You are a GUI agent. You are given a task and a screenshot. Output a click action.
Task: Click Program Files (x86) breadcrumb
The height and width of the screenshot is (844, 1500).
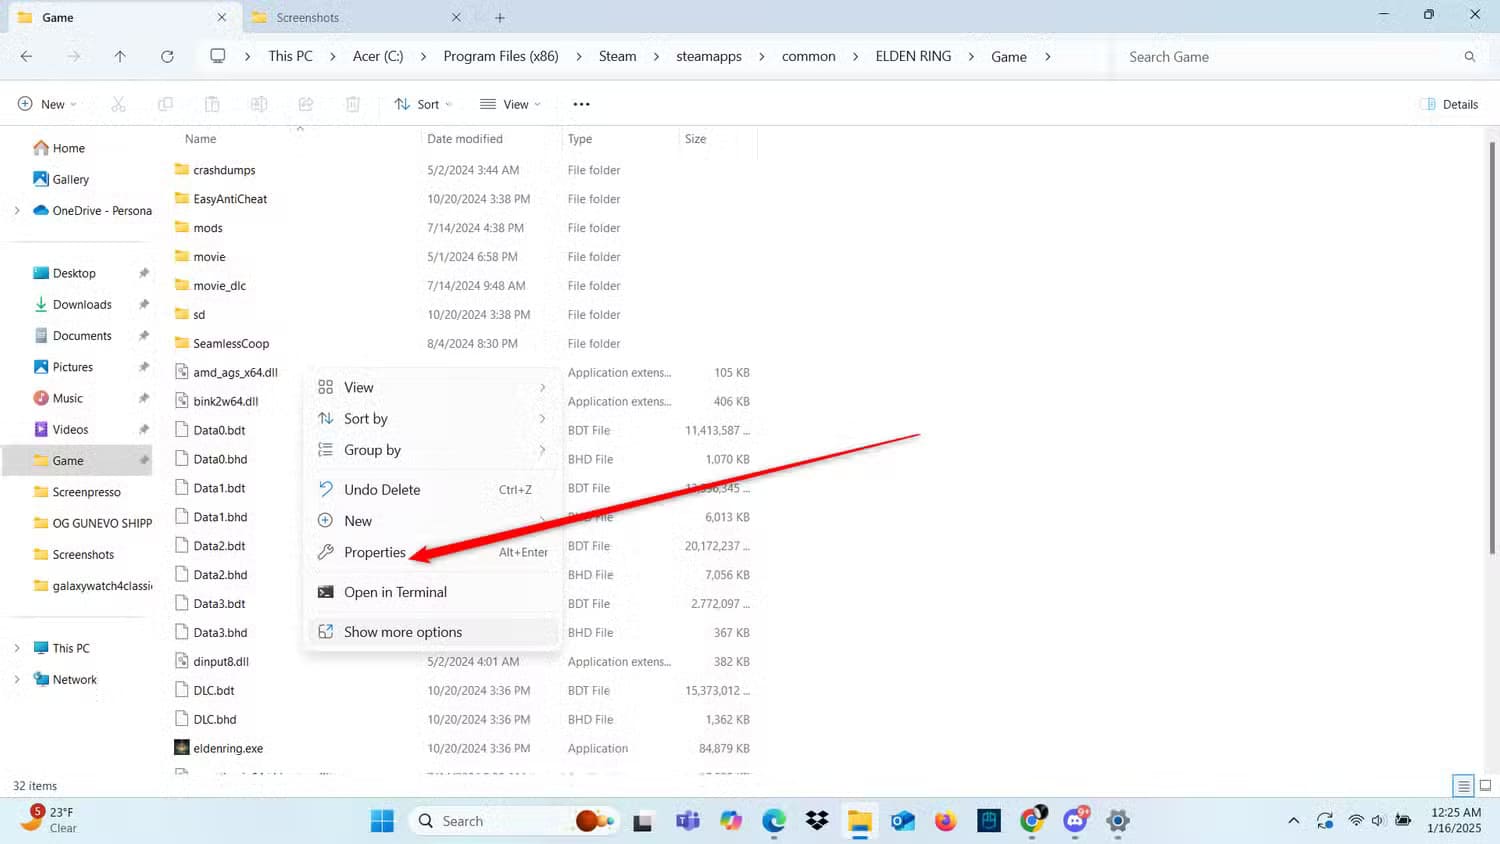tap(501, 57)
